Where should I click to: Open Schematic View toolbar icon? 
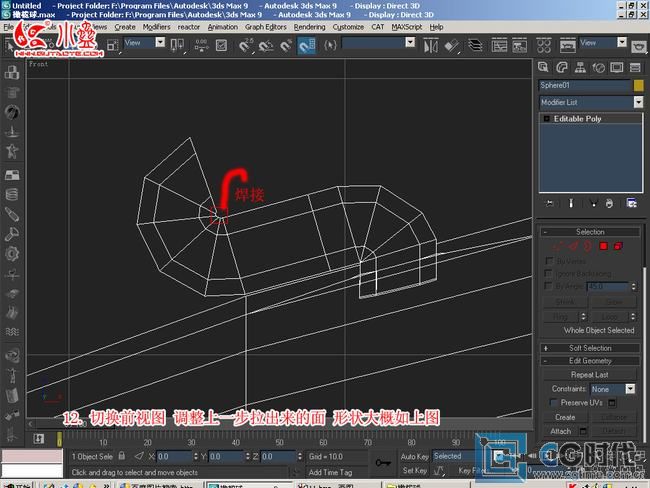(519, 45)
